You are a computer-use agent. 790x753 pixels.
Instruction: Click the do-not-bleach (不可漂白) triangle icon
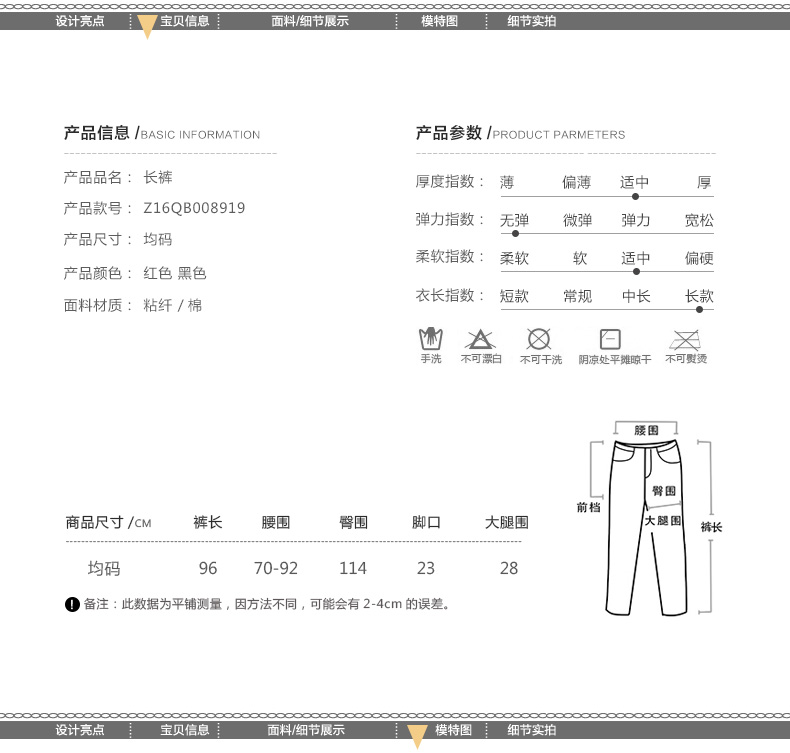coord(480,338)
